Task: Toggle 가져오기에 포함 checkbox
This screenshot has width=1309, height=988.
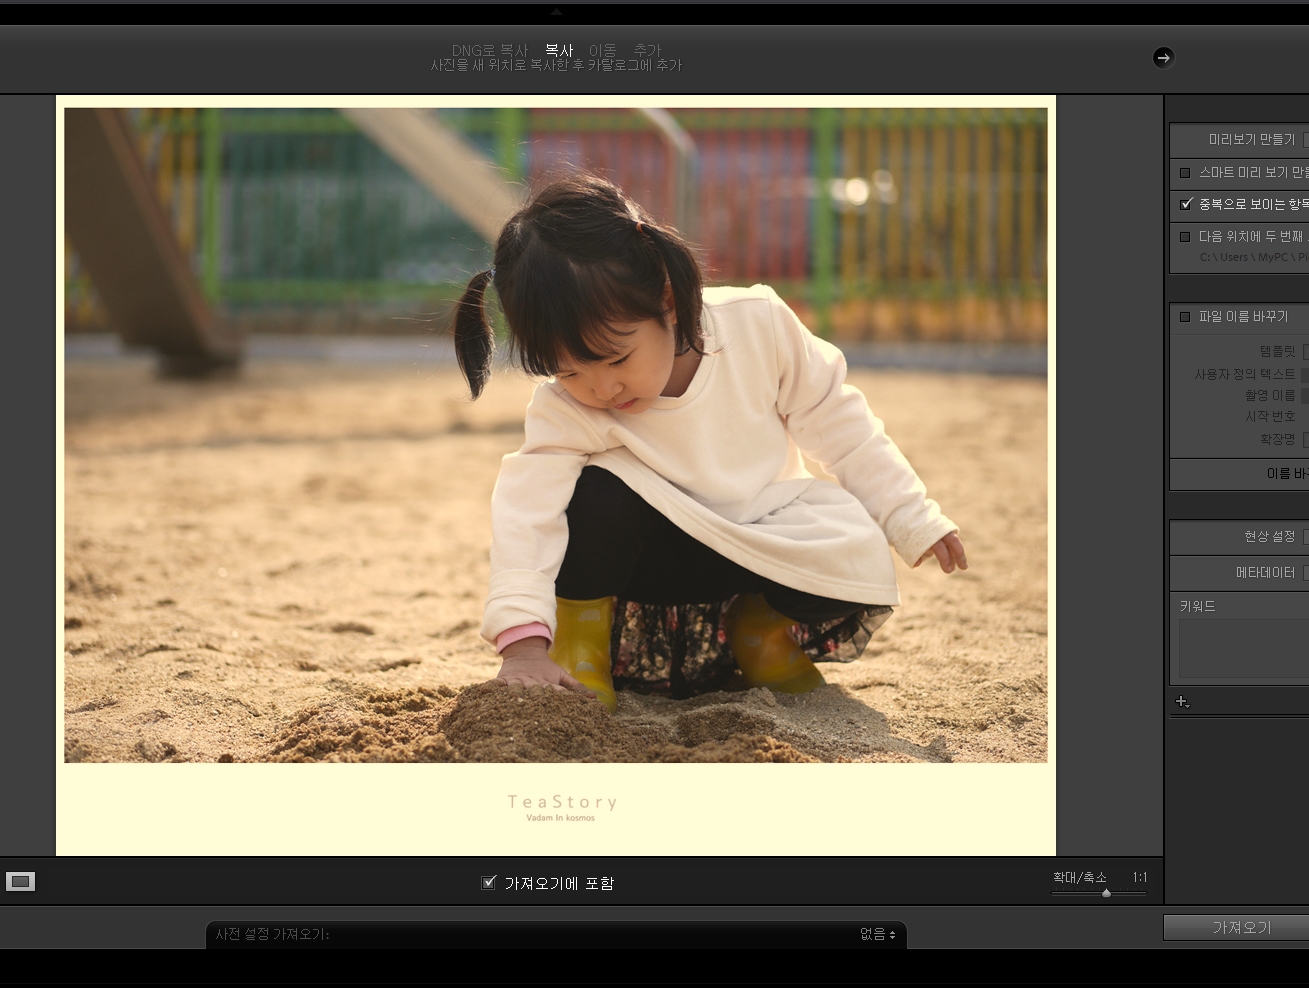Action: pos(489,883)
